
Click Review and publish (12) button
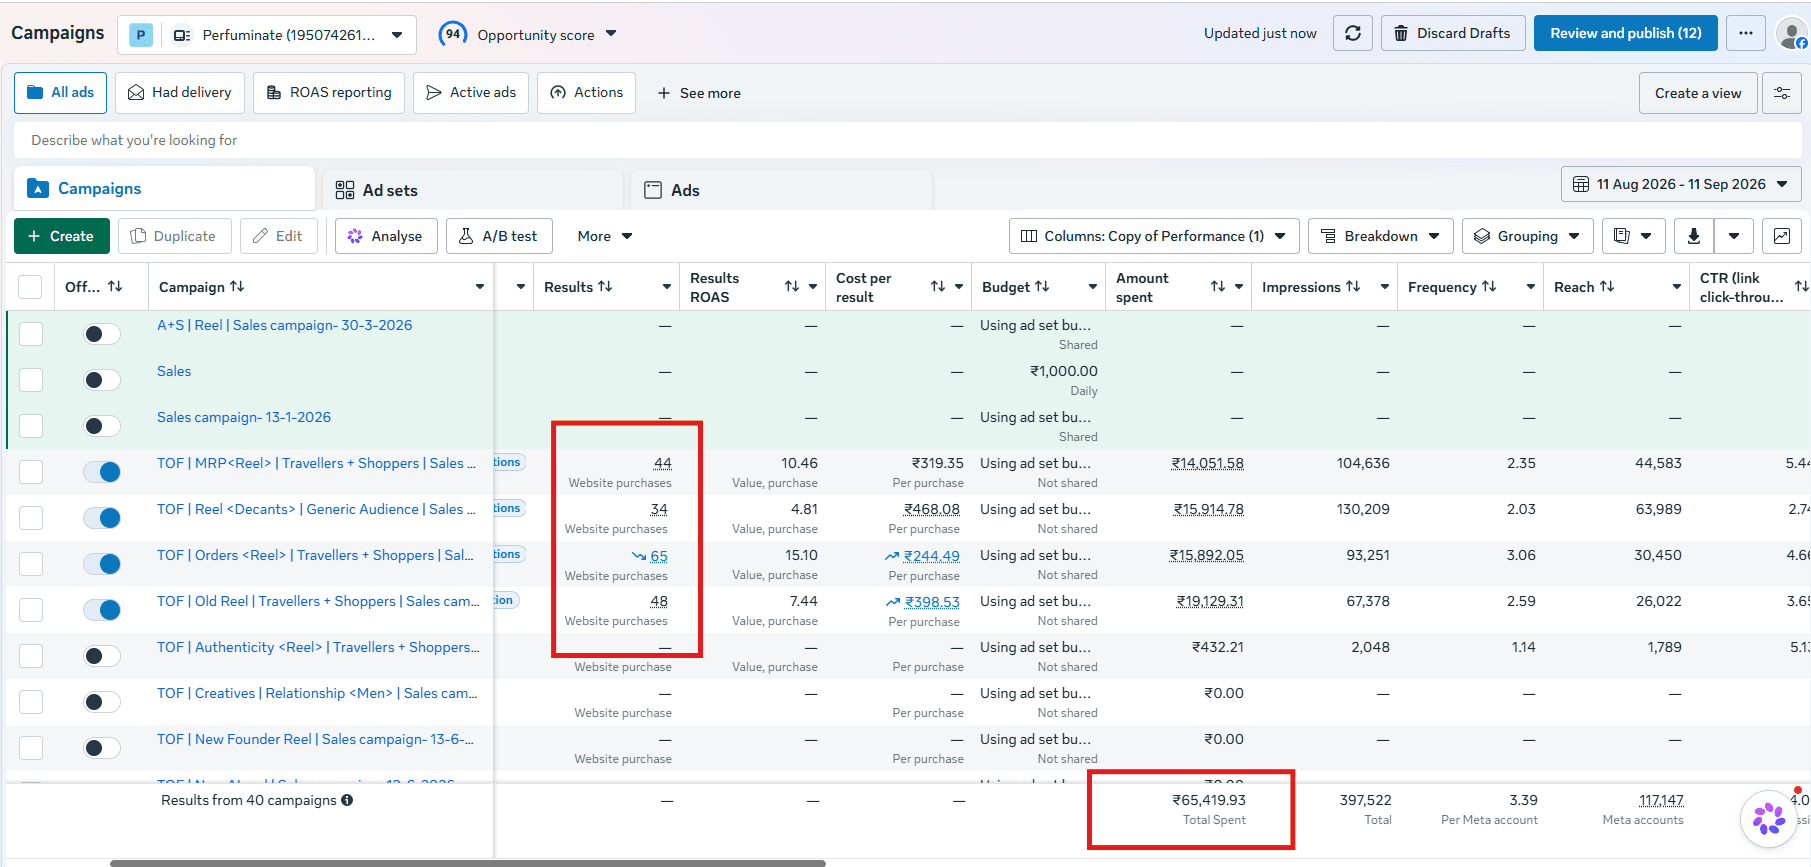pos(1625,33)
